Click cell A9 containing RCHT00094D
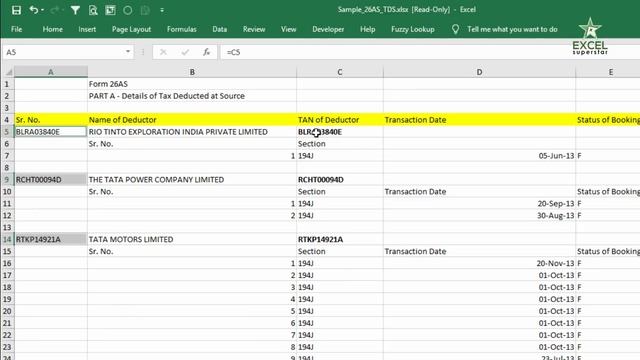Image resolution: width=640 pixels, height=360 pixels. coord(51,180)
